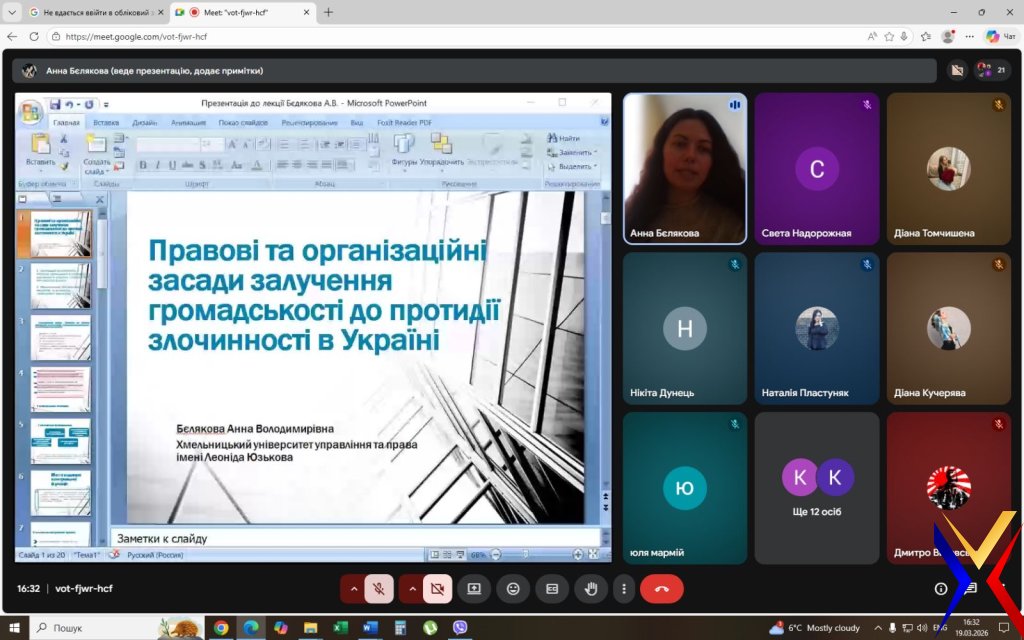Toggle closed captions in Meet
This screenshot has width=1024, height=640.
551,589
